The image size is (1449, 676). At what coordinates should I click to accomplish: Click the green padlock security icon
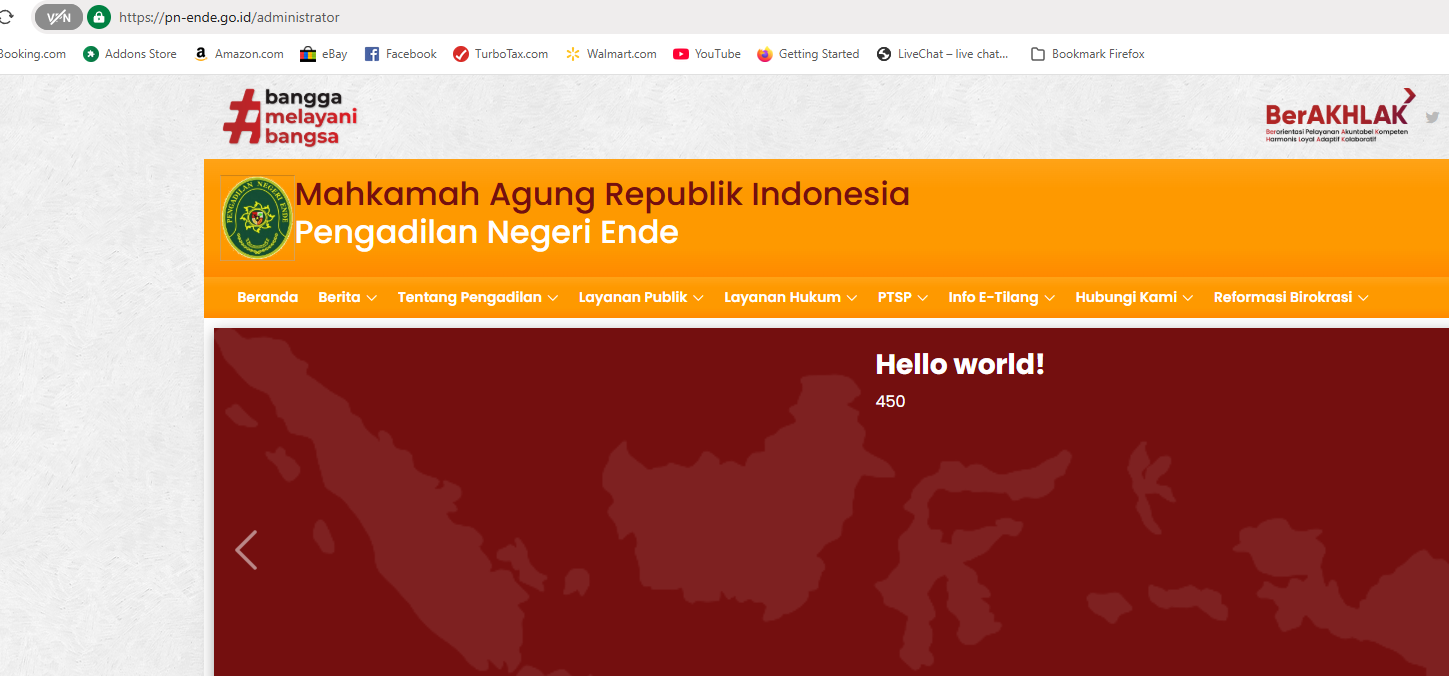tap(98, 17)
